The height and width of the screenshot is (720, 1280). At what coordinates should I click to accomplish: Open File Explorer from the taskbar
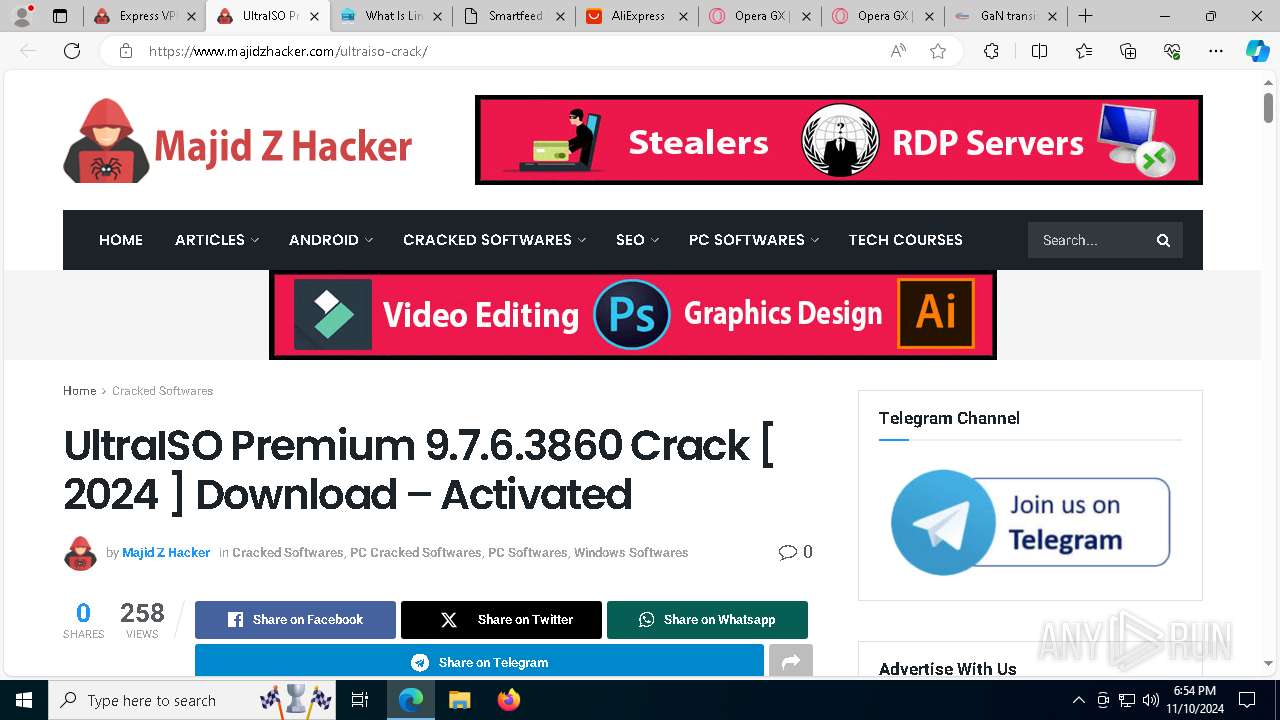(x=459, y=700)
